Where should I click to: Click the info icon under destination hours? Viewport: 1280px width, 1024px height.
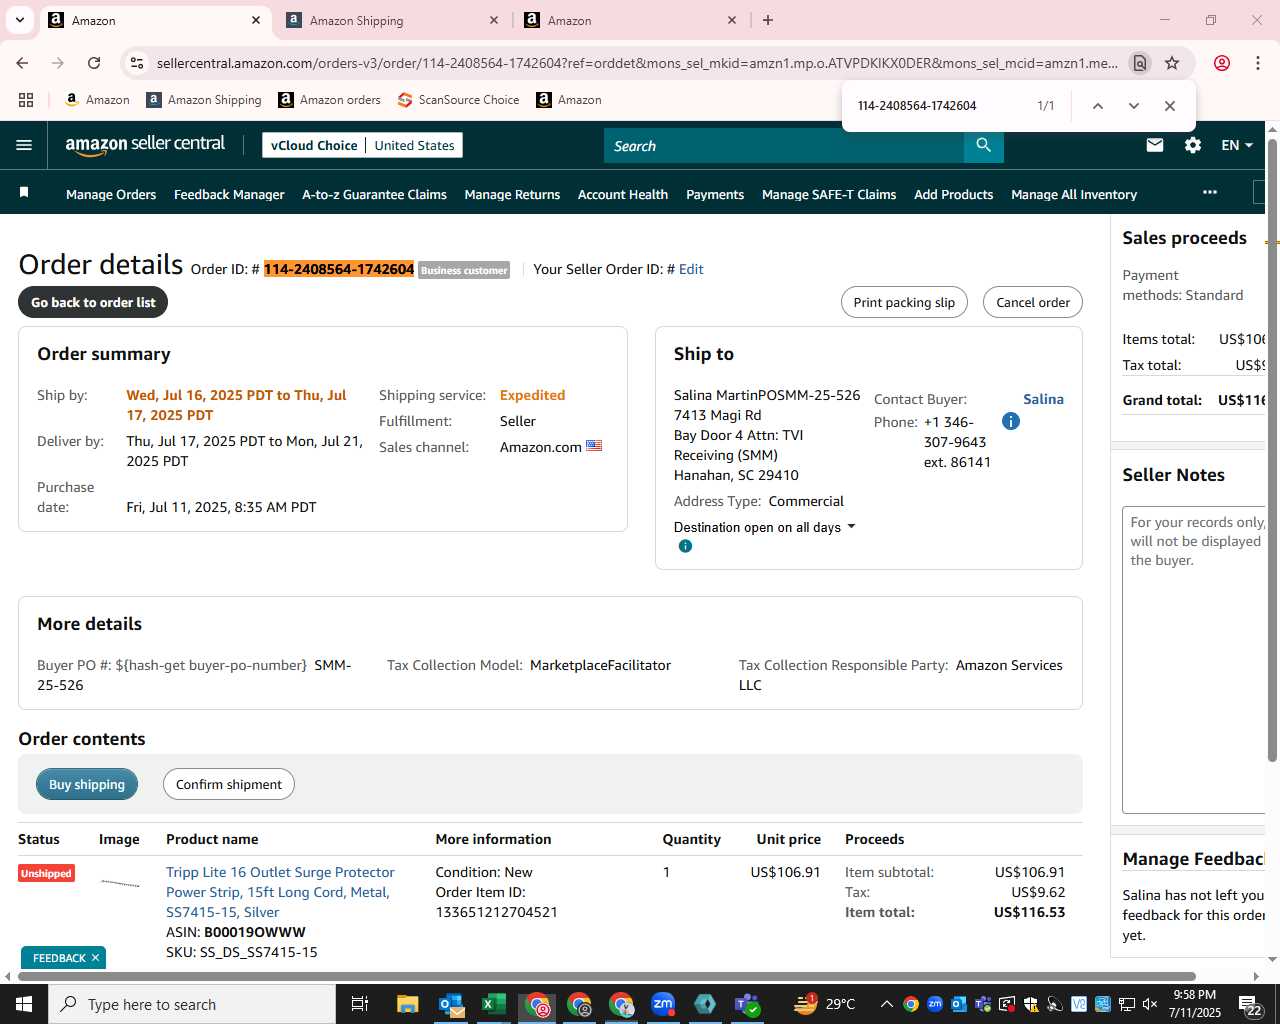pos(685,546)
